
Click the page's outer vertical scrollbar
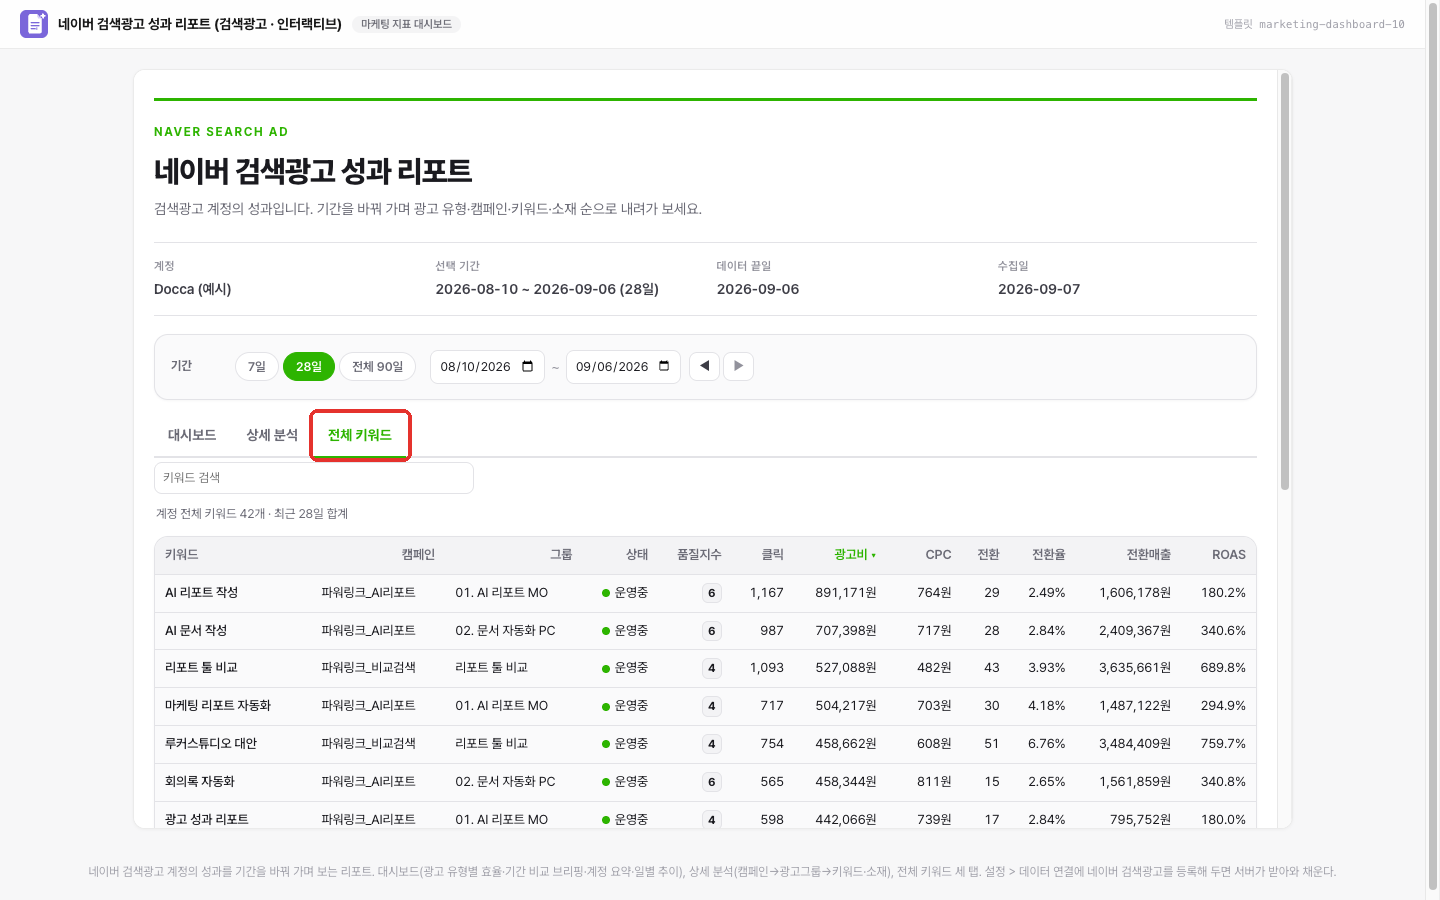pos(1432,445)
